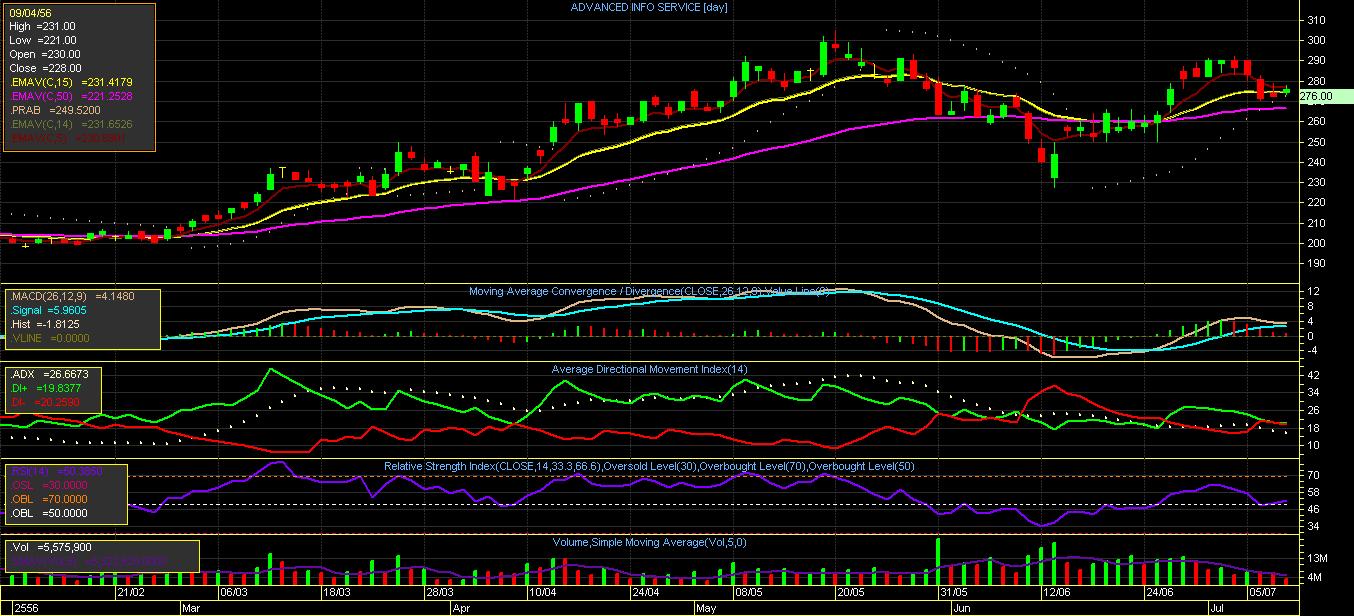The height and width of the screenshot is (616, 1354).
Task: Click the 310 price axis label
Action: tap(1316, 20)
